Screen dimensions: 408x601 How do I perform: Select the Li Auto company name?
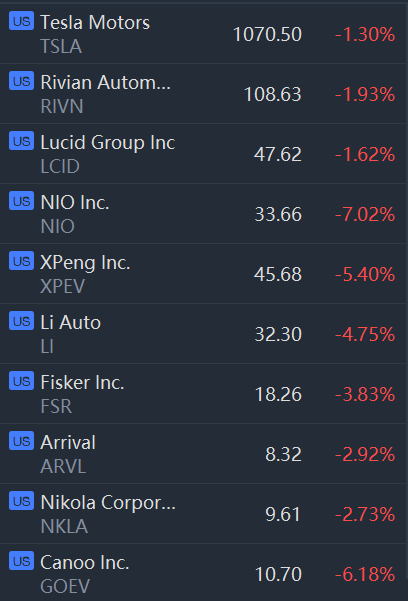pyautogui.click(x=71, y=322)
